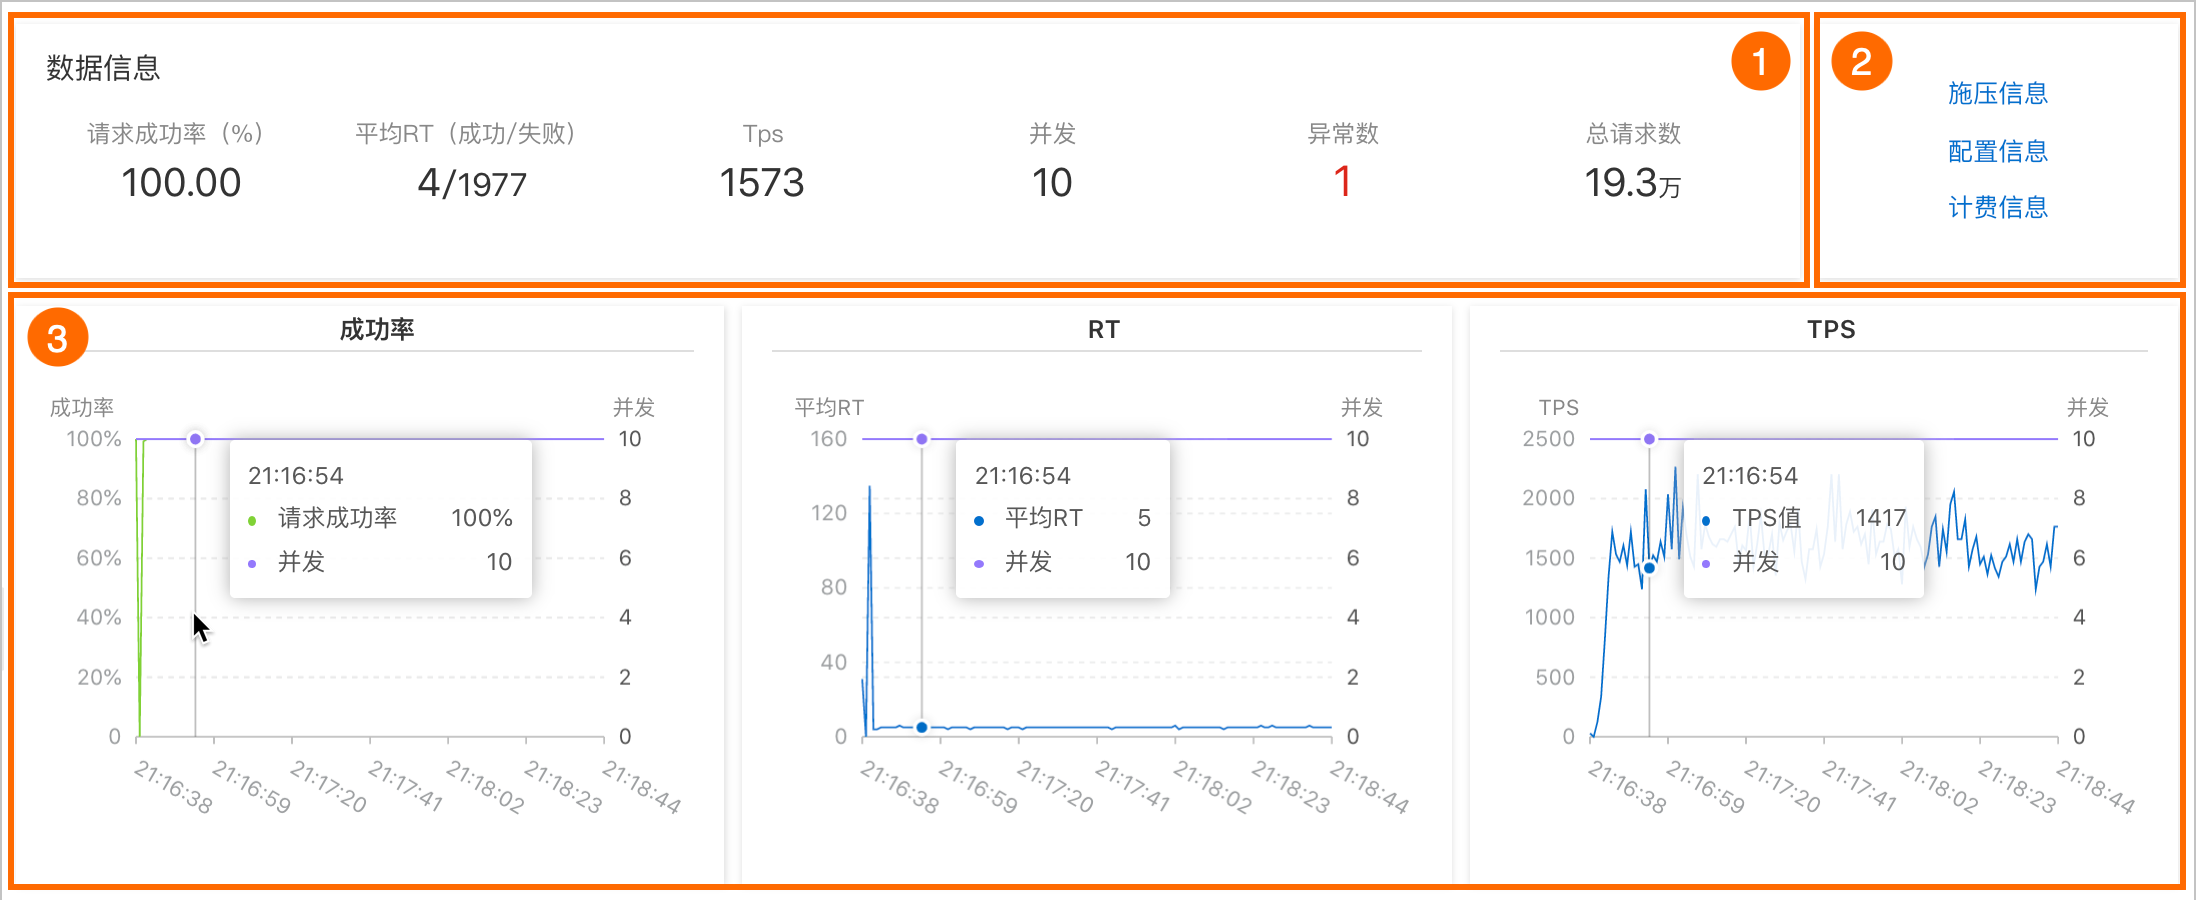
Task: Click the 并发 value 10 in data info
Action: click(x=1052, y=183)
